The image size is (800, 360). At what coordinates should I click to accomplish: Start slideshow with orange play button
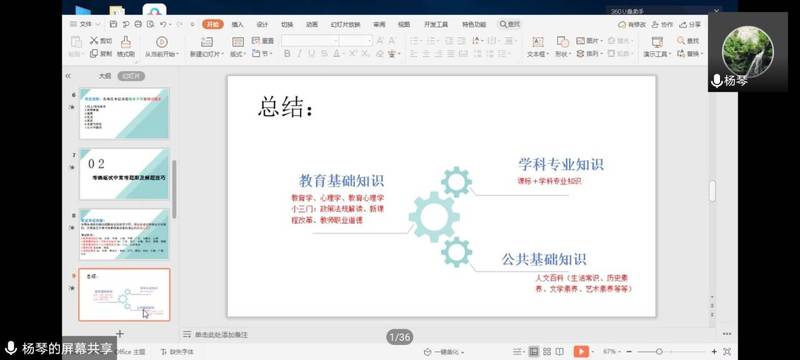(581, 351)
